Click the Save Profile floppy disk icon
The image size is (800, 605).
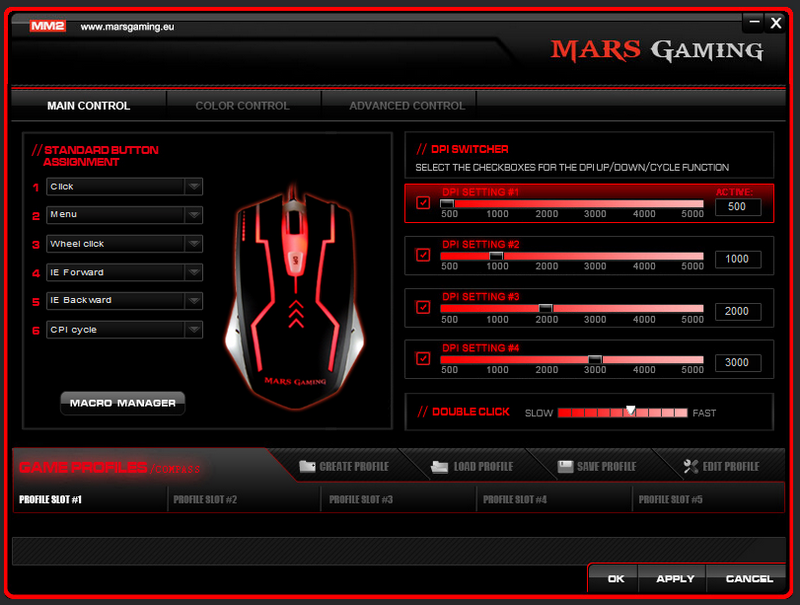tap(565, 466)
